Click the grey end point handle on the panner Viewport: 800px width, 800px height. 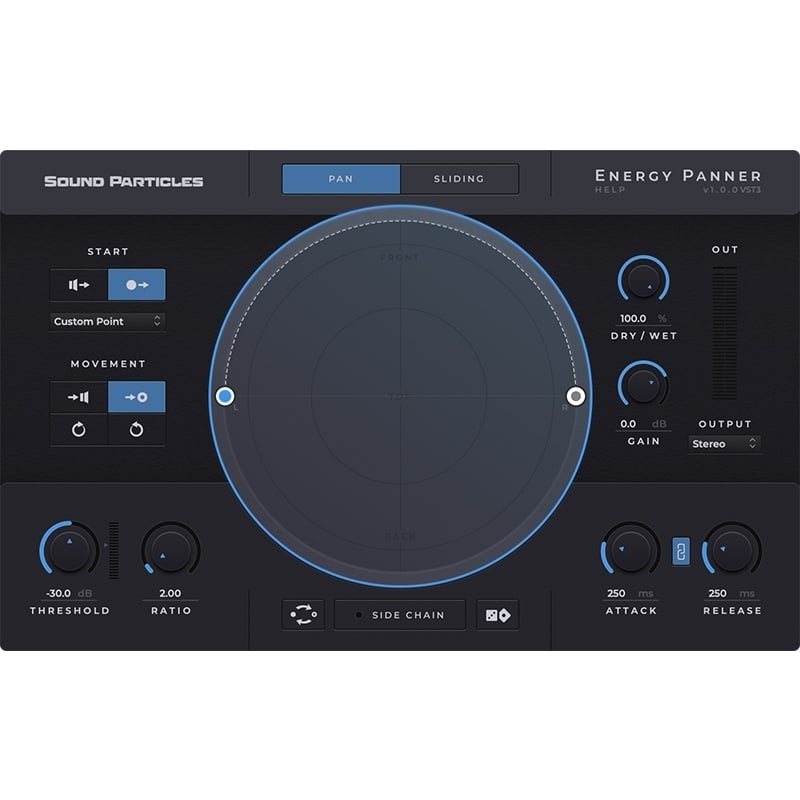(576, 396)
